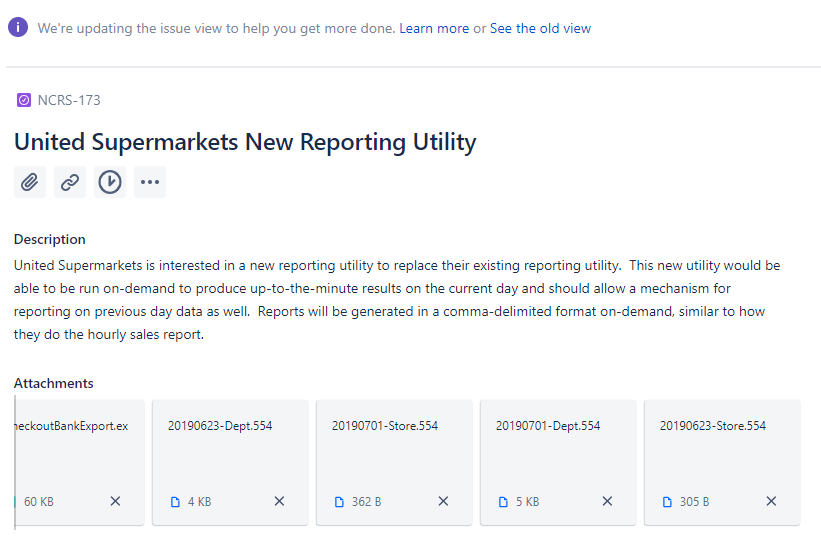The height and width of the screenshot is (552, 821).
Task: Open the three-dot more actions menu
Action: [x=150, y=182]
